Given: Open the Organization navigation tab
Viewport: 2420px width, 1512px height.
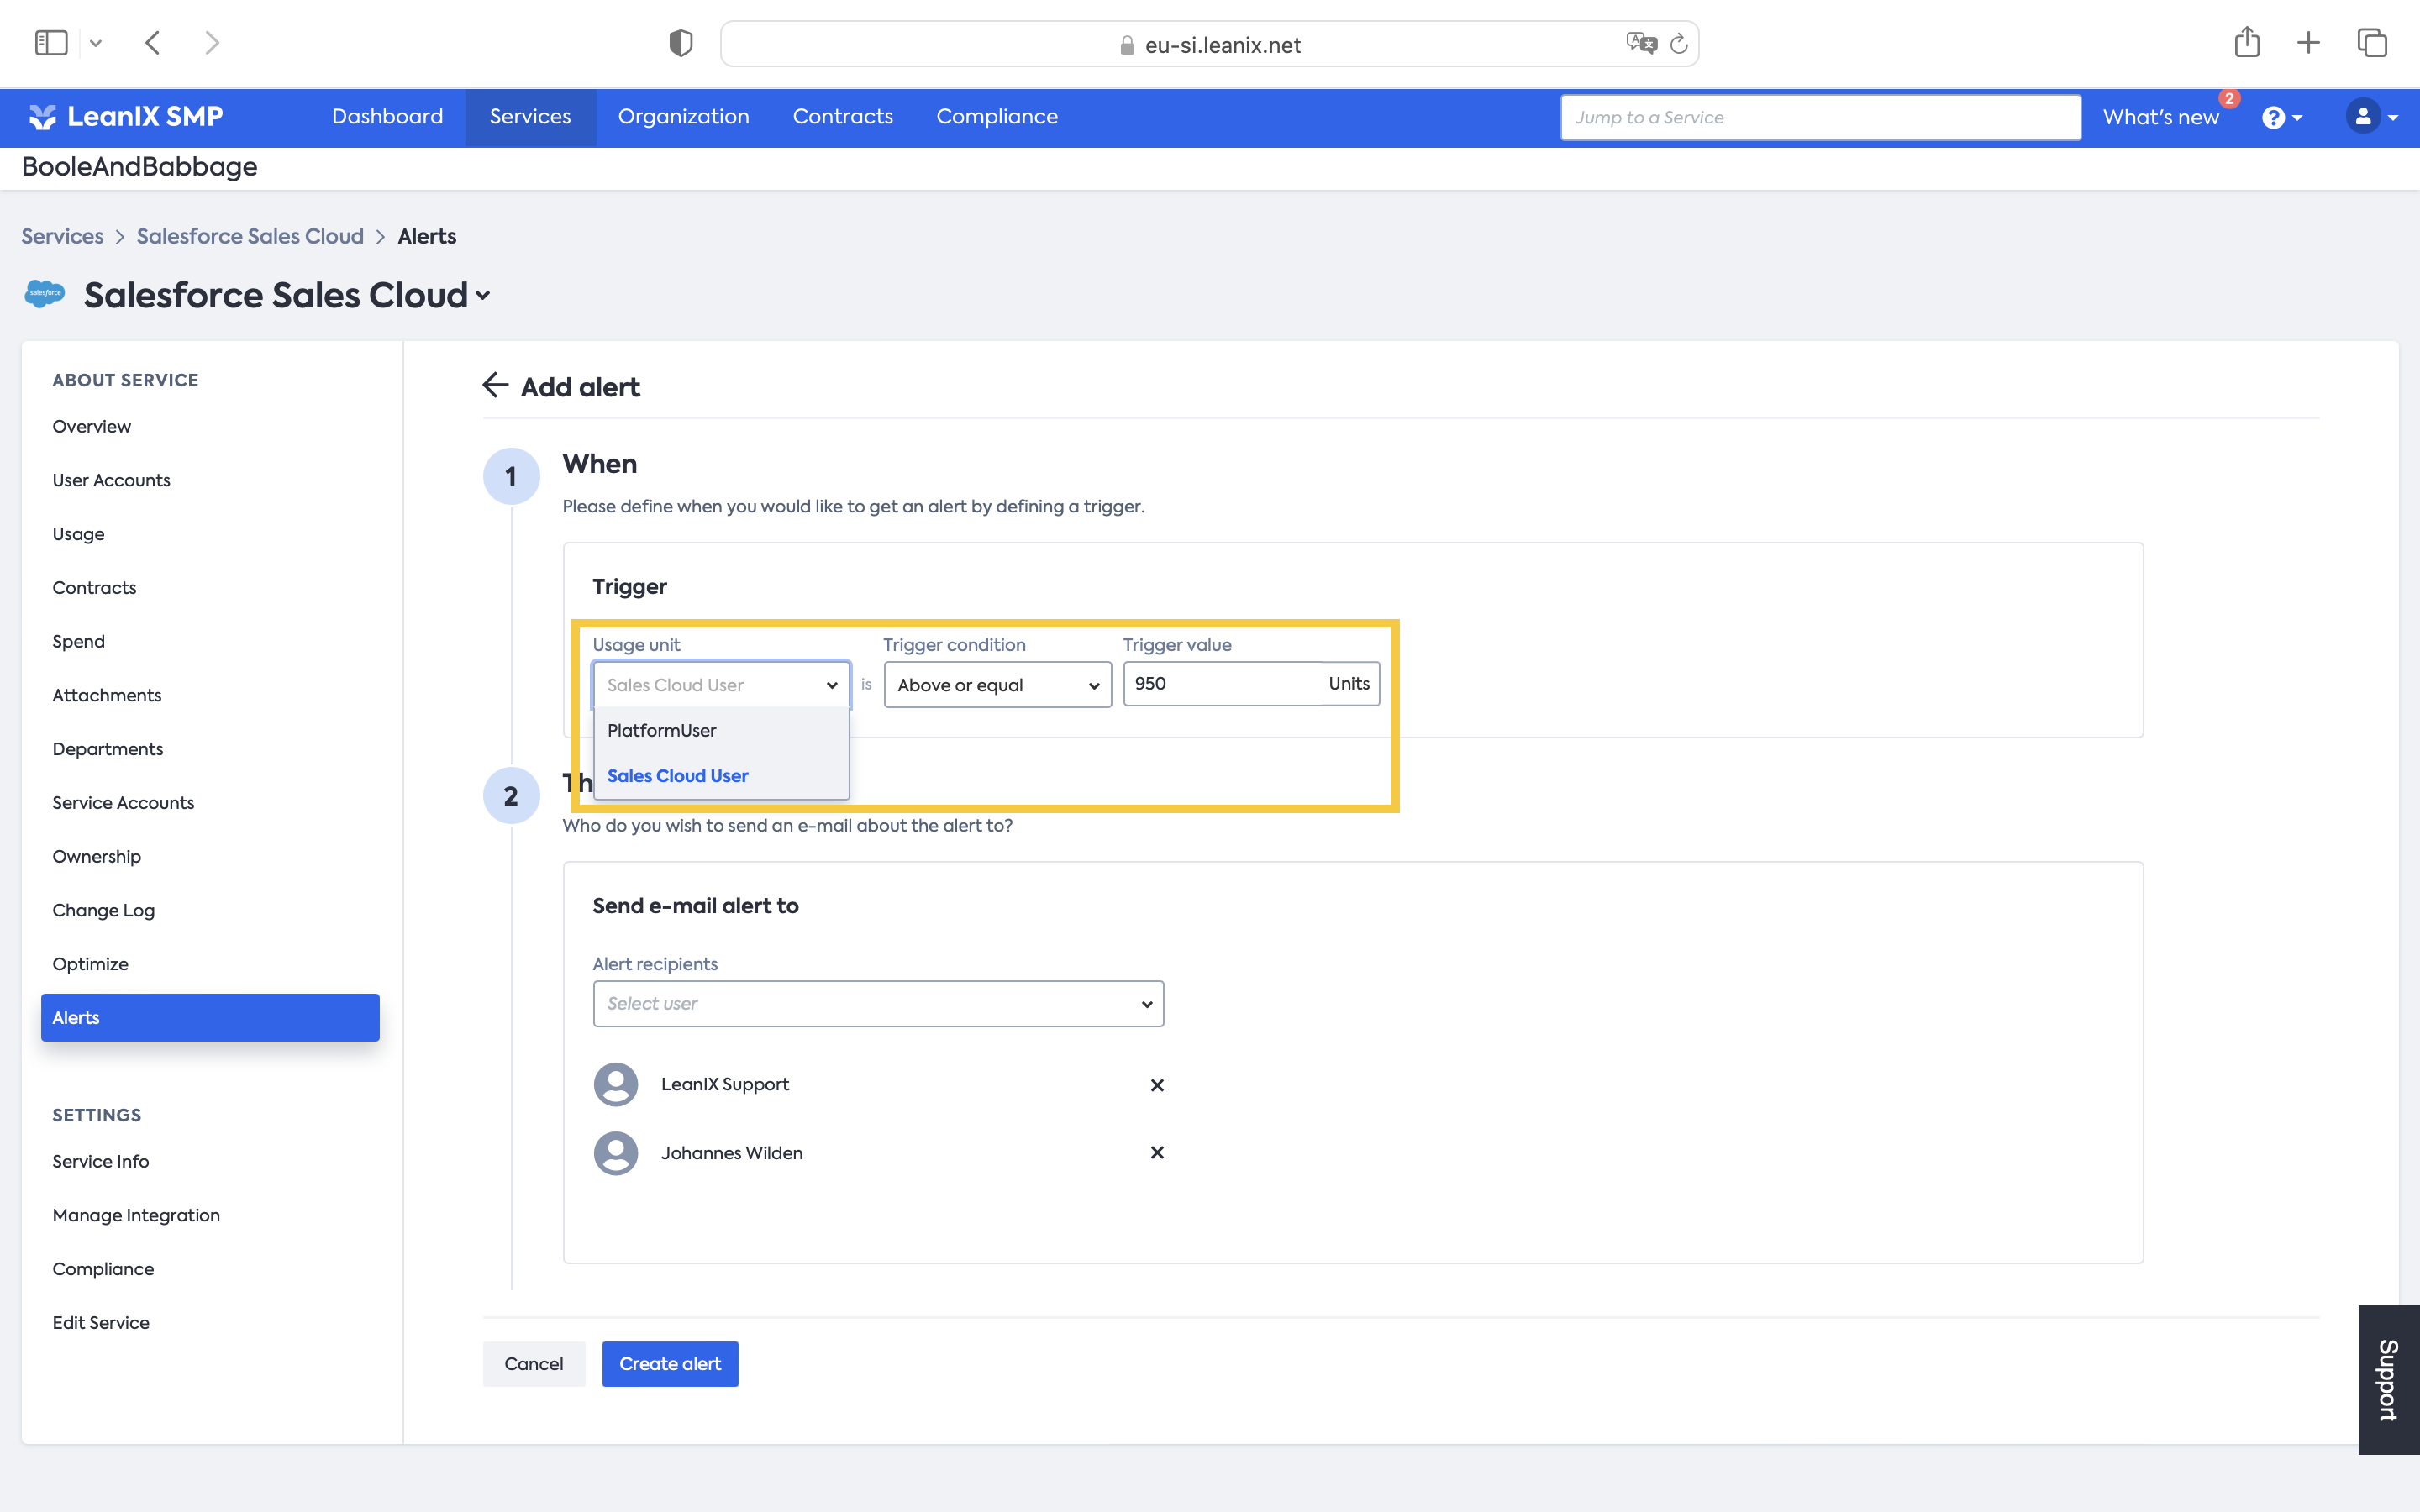Looking at the screenshot, I should coord(683,117).
